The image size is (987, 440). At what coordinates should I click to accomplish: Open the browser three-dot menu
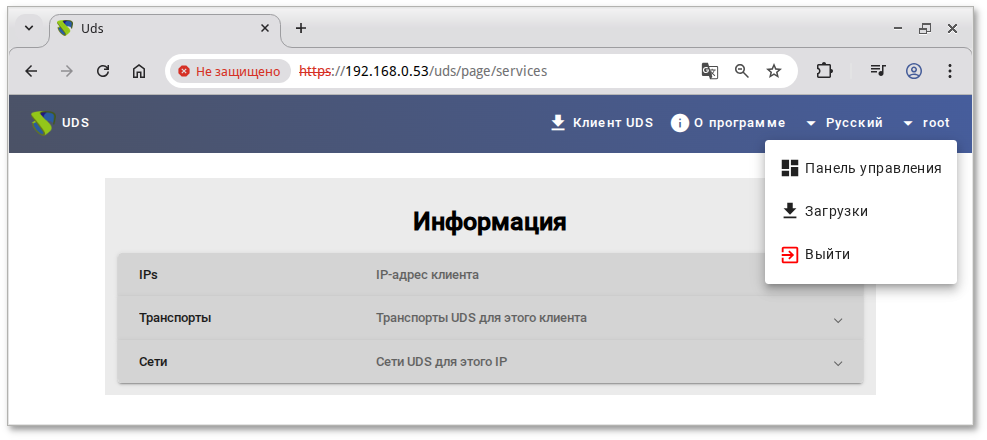950,71
